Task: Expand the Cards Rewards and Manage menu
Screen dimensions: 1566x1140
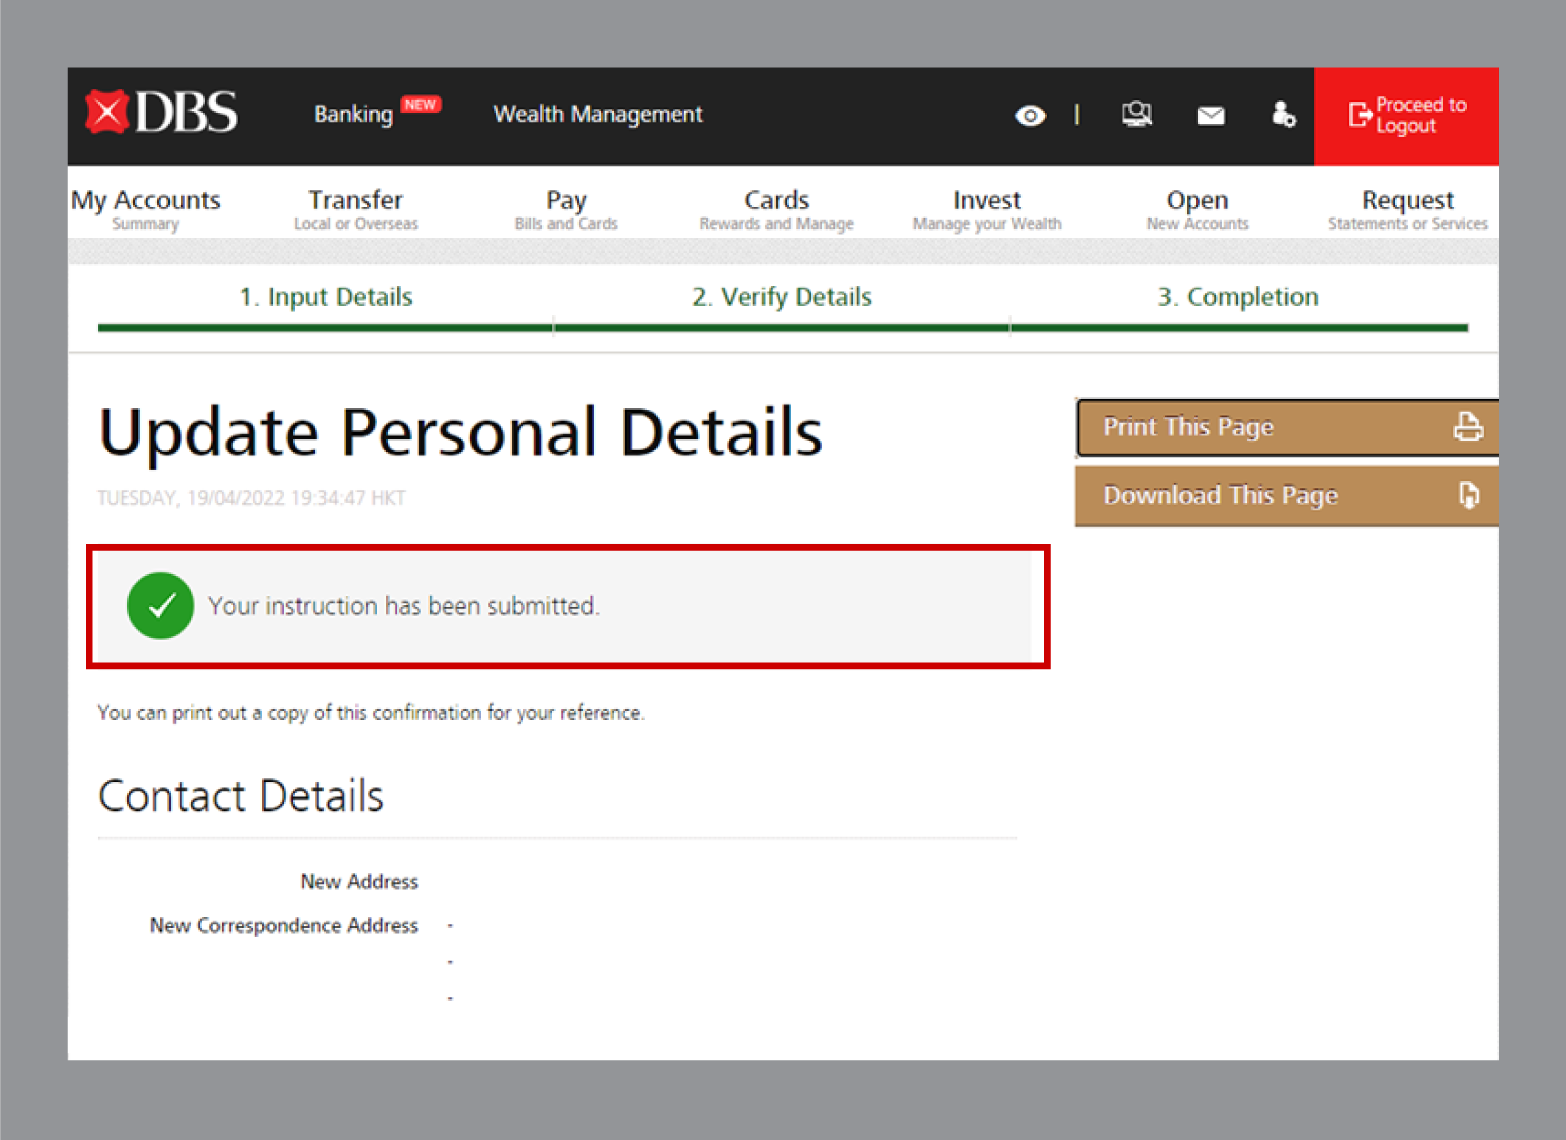Action: pos(776,209)
